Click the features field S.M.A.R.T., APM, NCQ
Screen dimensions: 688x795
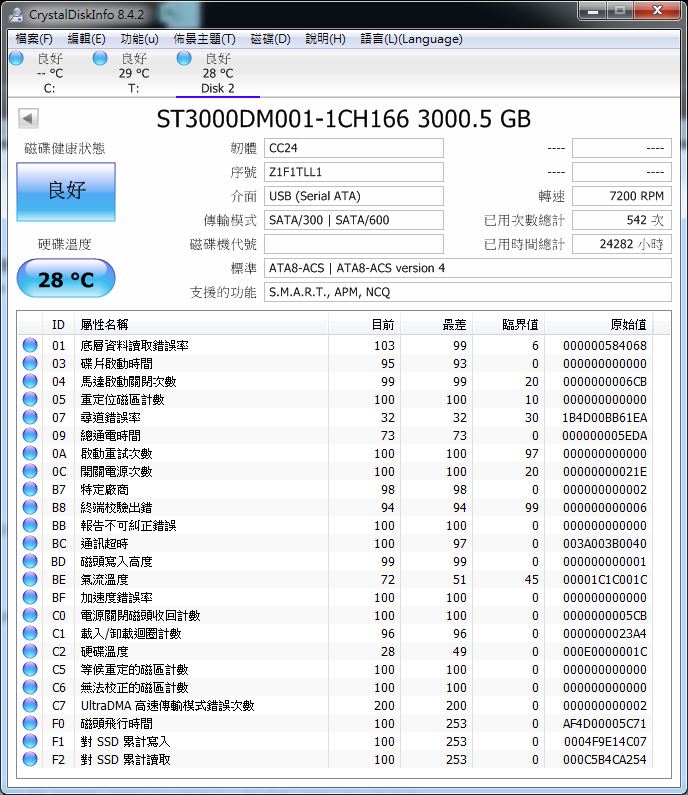pyautogui.click(x=467, y=292)
